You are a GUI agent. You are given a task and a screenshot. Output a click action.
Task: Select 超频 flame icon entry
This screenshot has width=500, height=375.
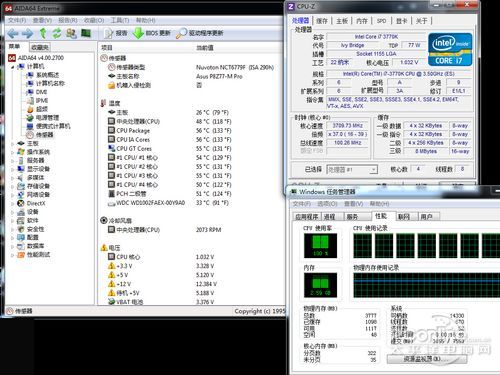[38, 109]
